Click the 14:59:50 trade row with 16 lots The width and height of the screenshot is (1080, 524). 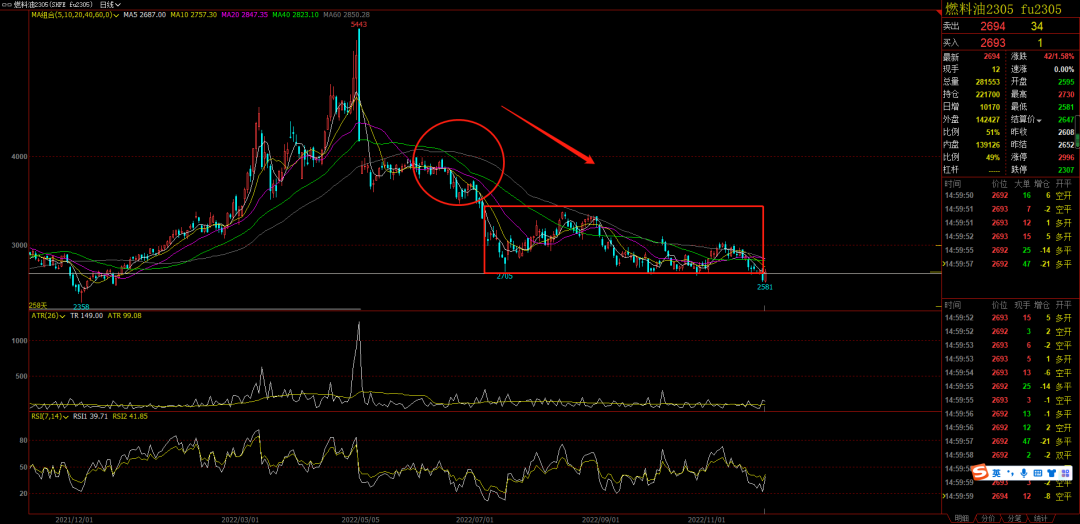click(1008, 196)
